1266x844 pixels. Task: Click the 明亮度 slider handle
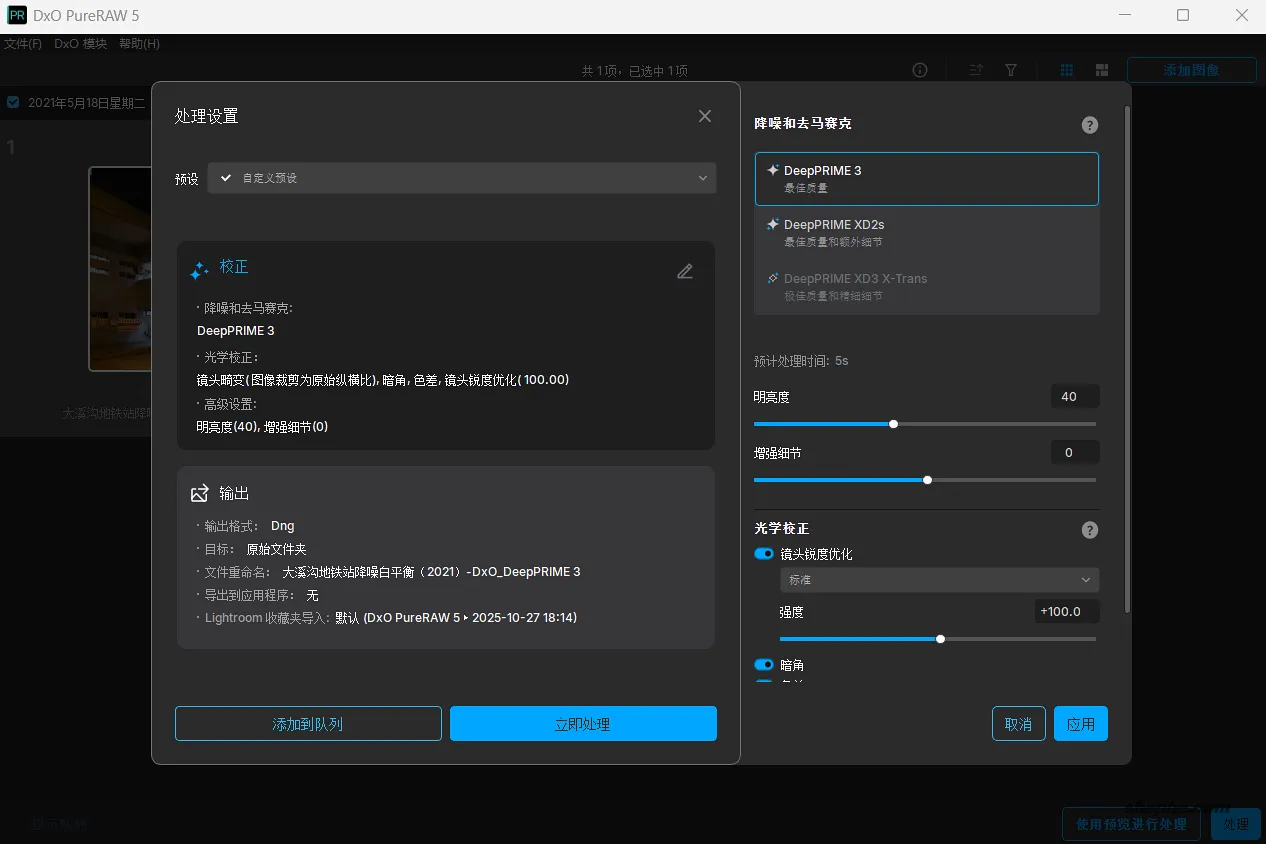(893, 424)
